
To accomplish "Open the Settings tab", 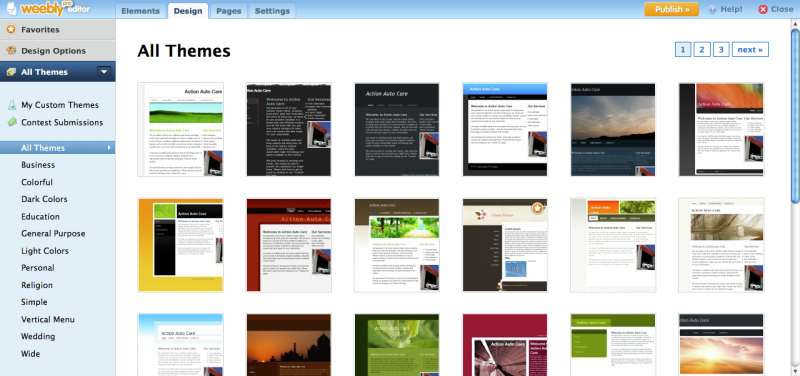I will (272, 11).
